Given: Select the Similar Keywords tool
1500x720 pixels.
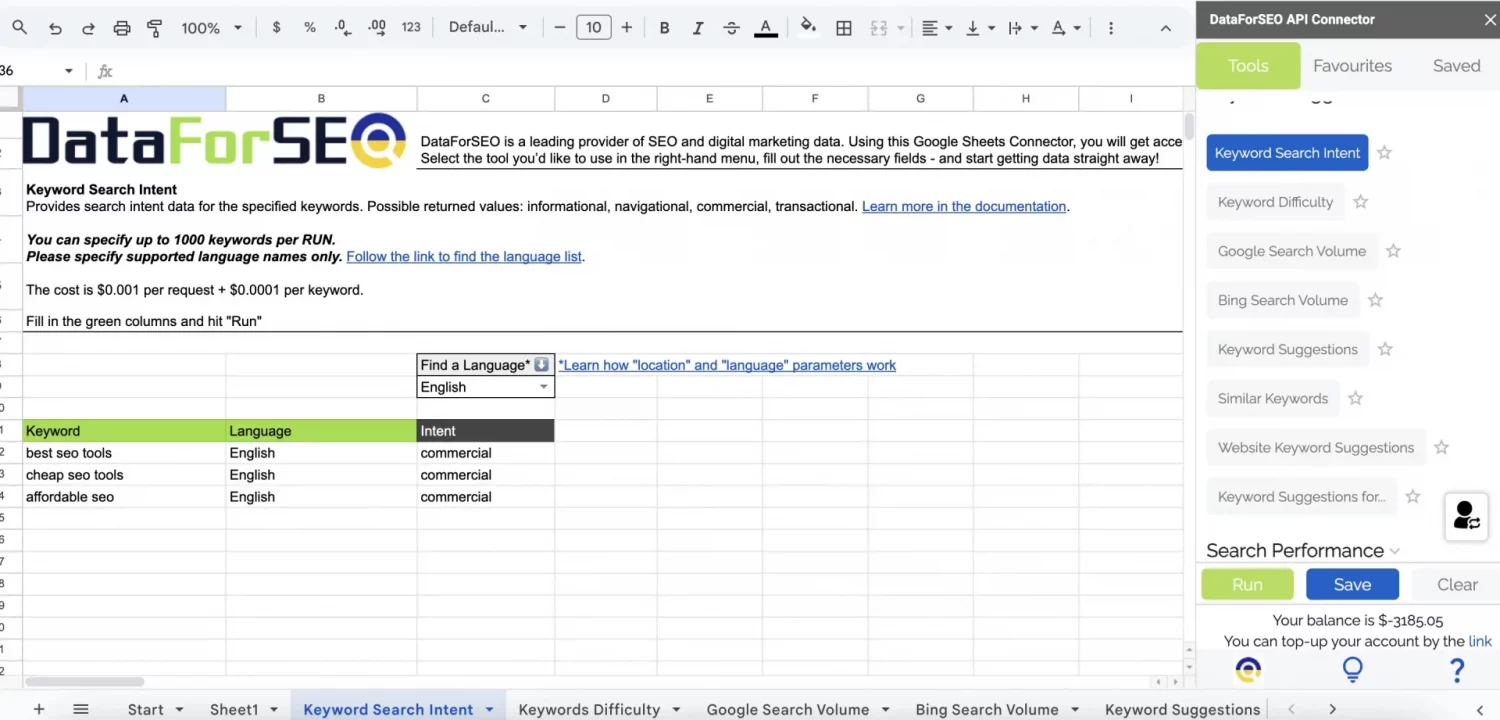Looking at the screenshot, I should pos(1272,398).
